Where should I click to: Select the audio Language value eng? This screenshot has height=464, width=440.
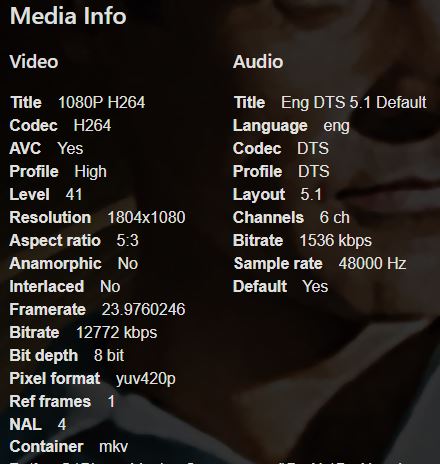point(337,126)
